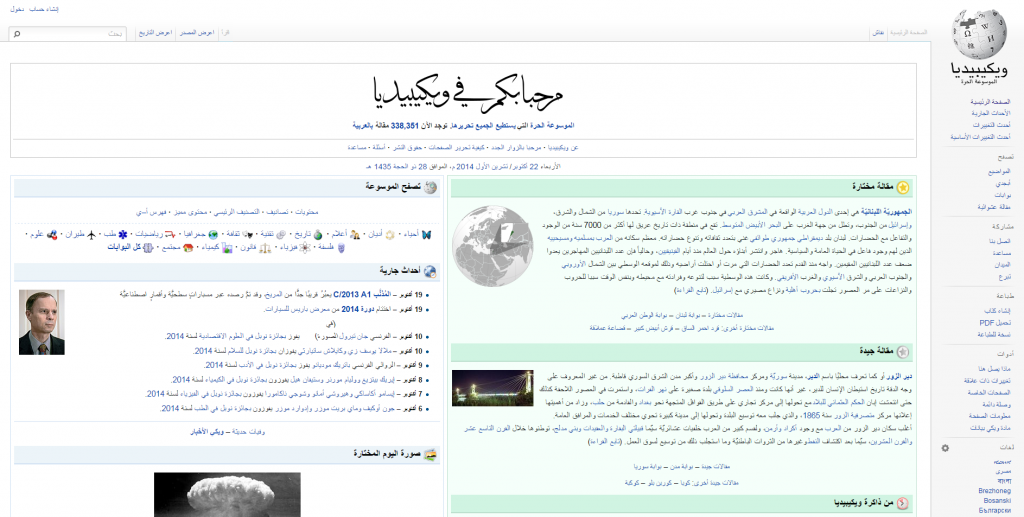
Task: Click sidebar link تحميل PDF
Action: (x=995, y=323)
